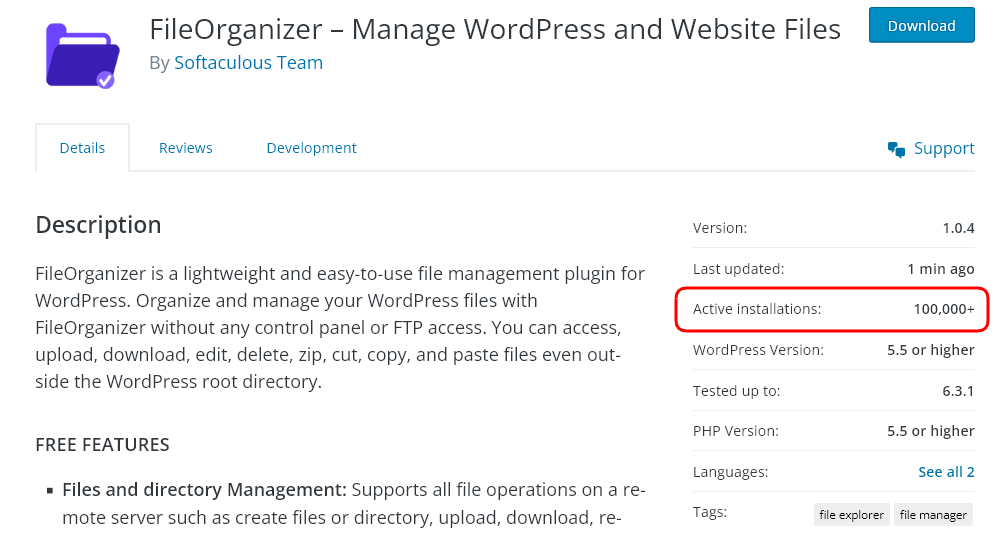998x533 pixels.
Task: Go to the Development tab
Action: (x=311, y=148)
